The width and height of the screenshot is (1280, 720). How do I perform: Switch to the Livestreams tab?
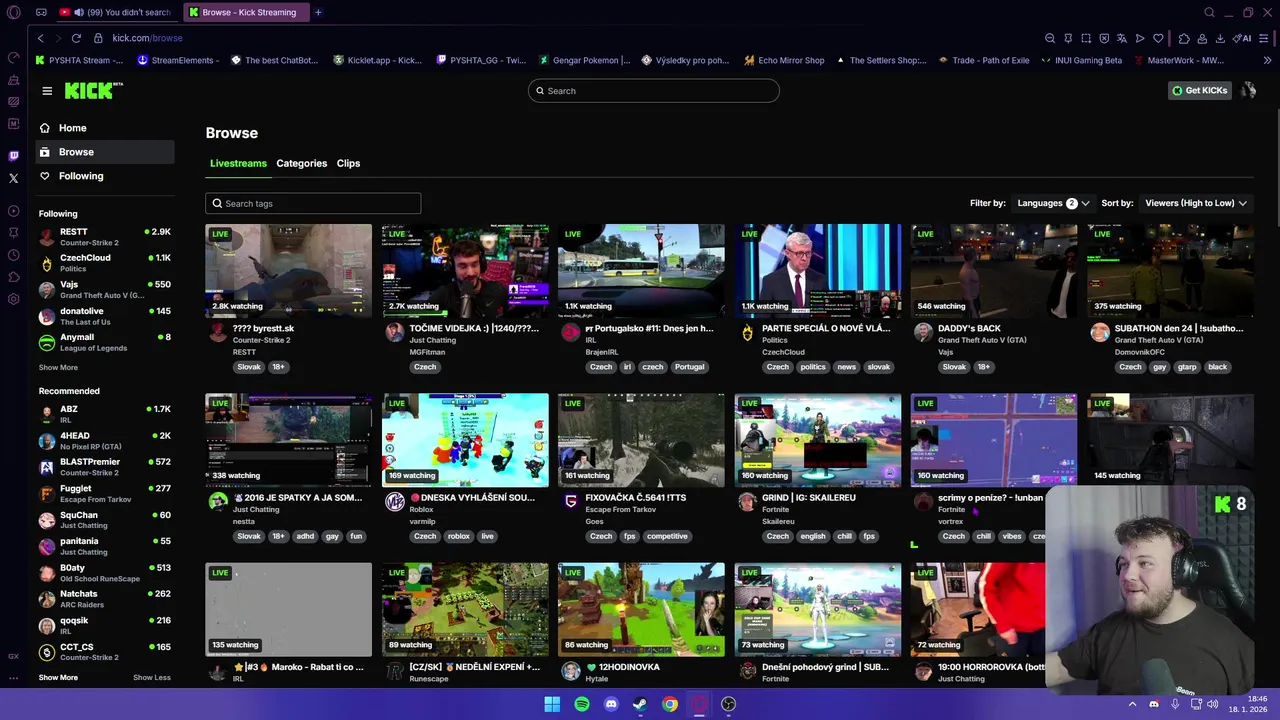[238, 163]
